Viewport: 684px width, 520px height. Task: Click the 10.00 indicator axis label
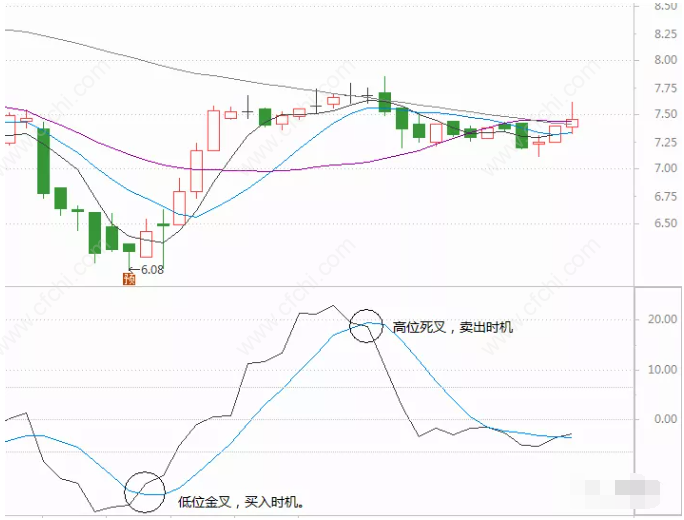click(x=662, y=370)
